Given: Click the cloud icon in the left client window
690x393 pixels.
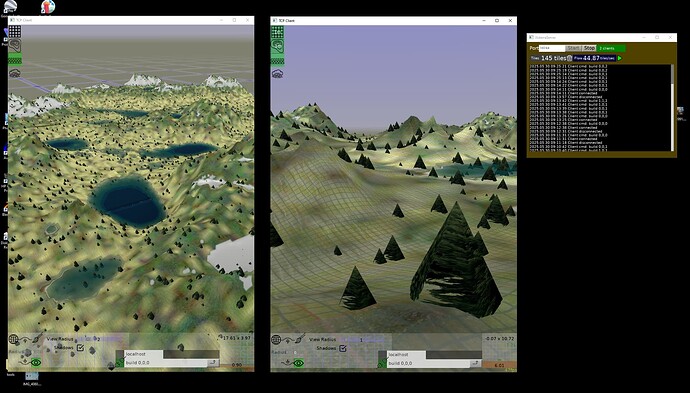Looking at the screenshot, I should click(x=15, y=73).
